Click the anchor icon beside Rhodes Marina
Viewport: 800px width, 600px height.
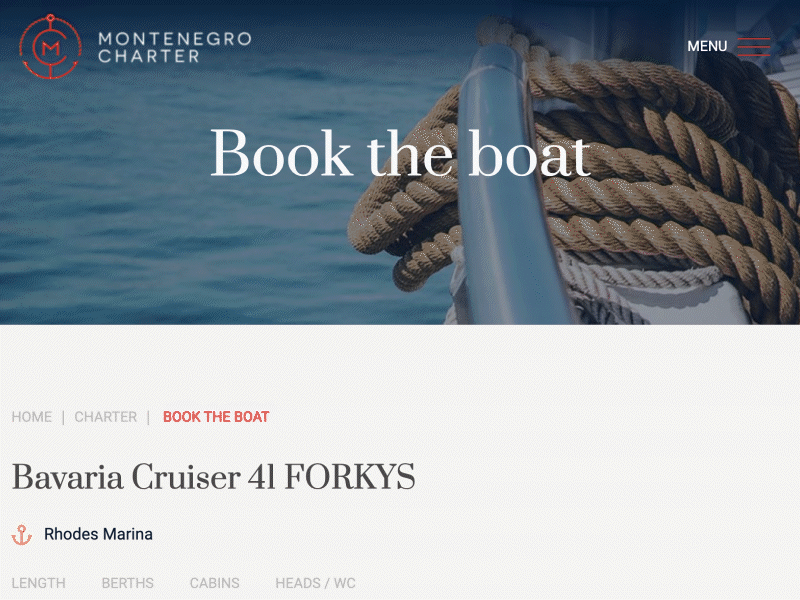(22, 535)
